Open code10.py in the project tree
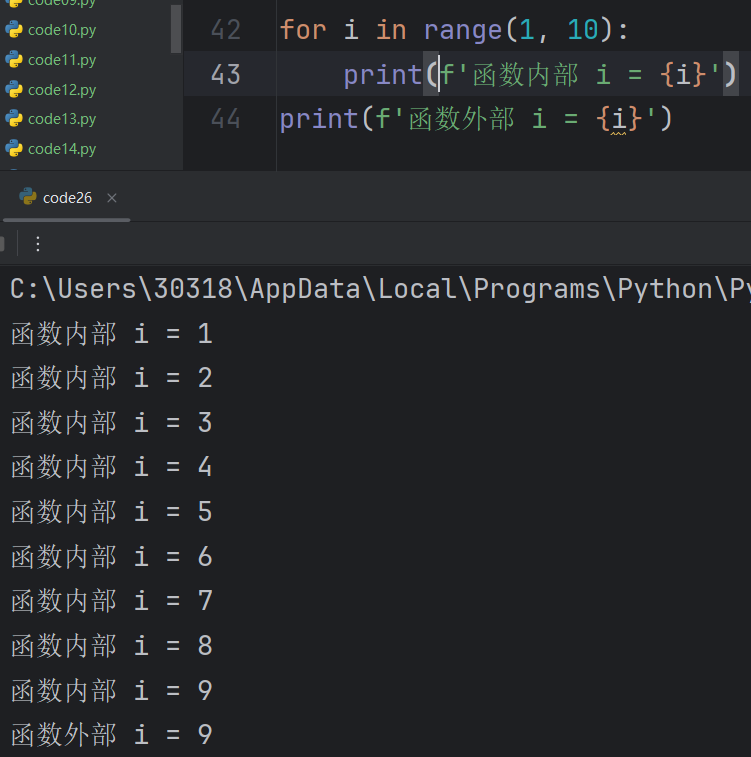The image size is (751, 757). tap(62, 30)
